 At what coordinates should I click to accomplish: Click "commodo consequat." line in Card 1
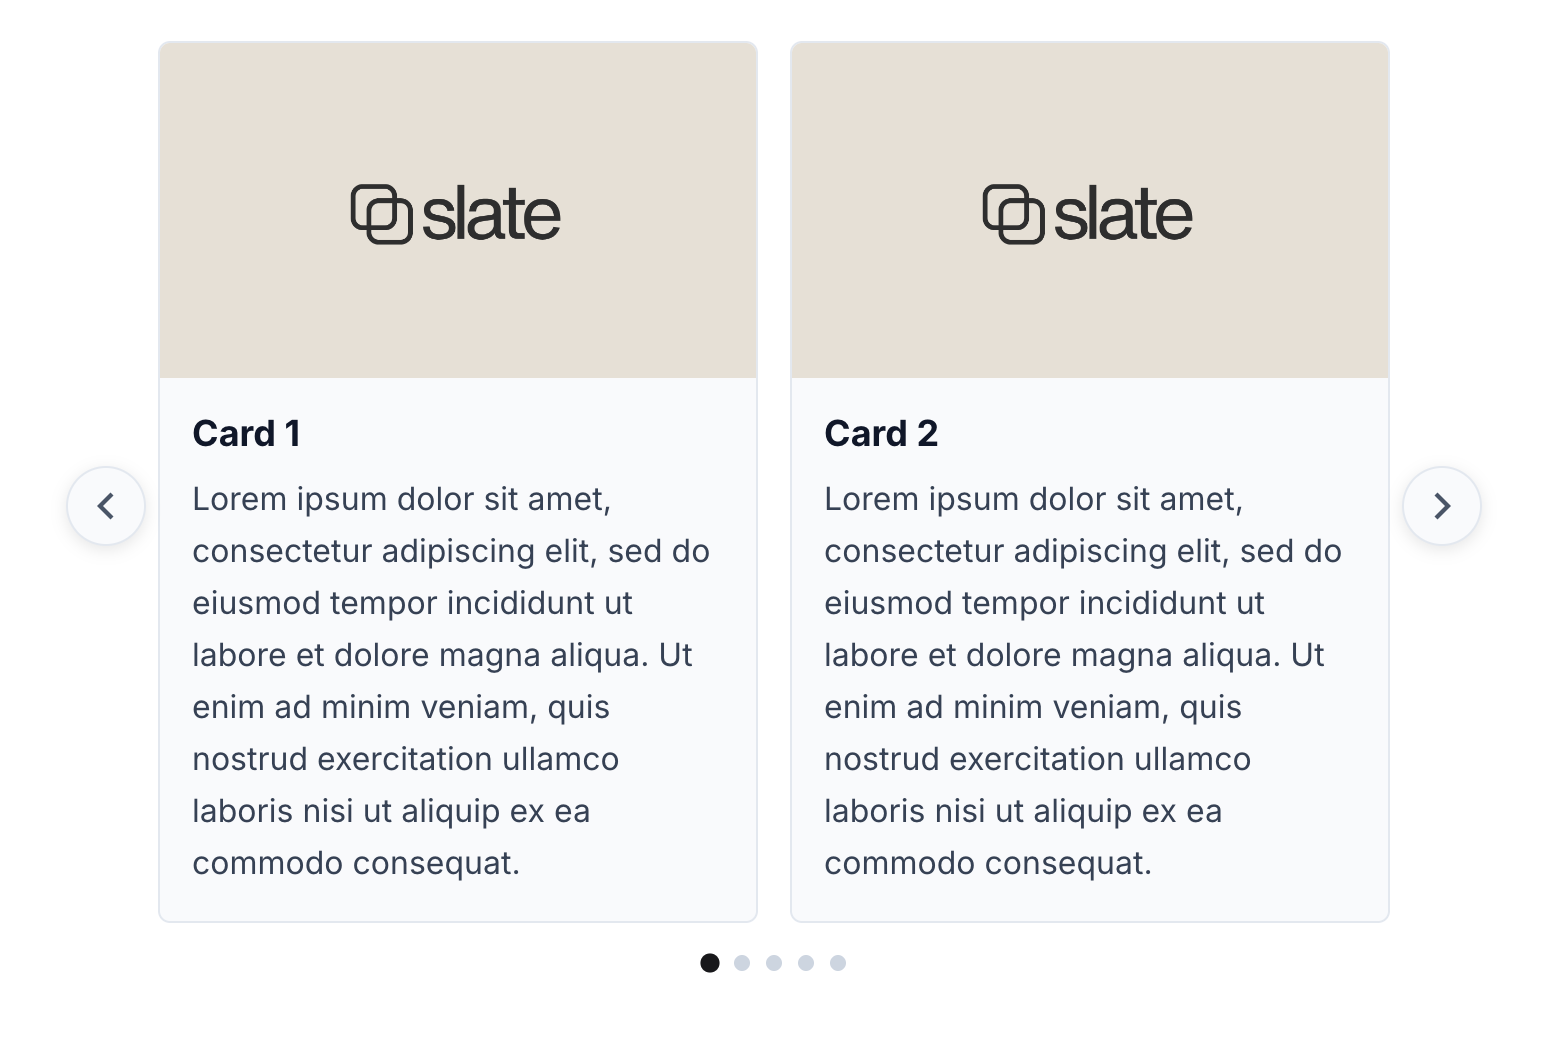point(356,863)
